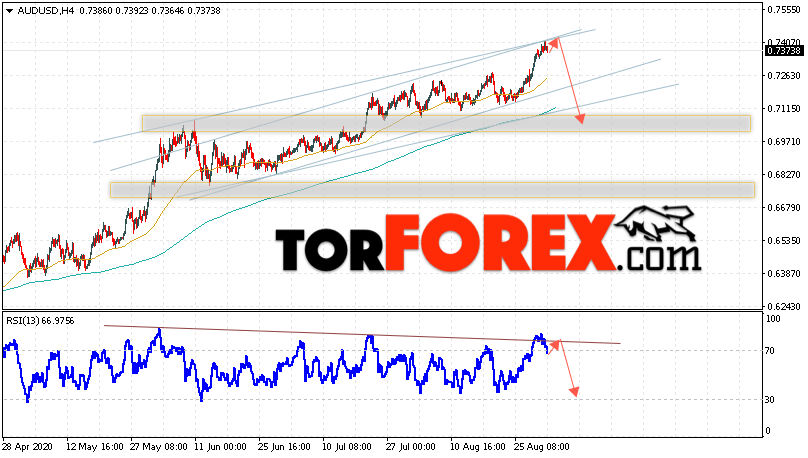Select the AUDUSD,H4 symbol title text
The image size is (808, 458).
(x=46, y=11)
